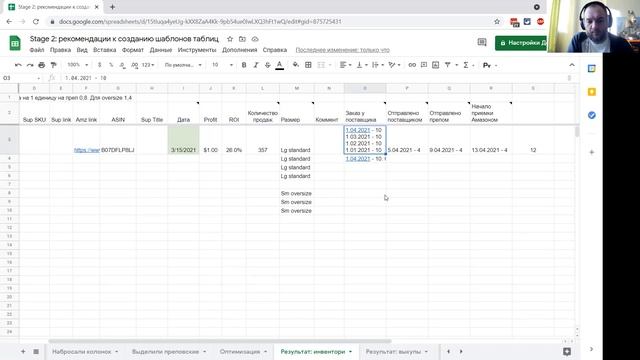Open the horizontal align options
The width and height of the screenshot is (640, 360).
click(345, 65)
